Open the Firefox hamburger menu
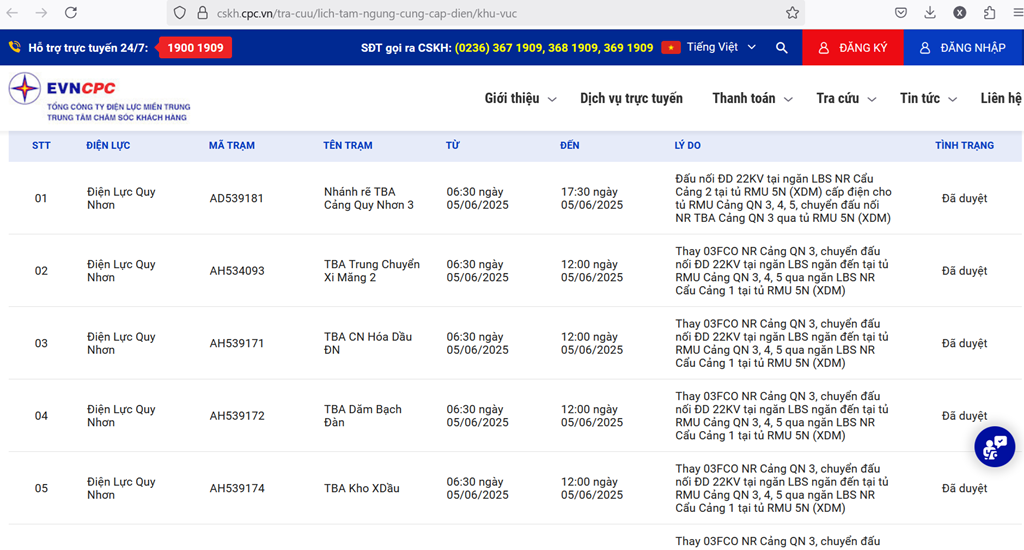The height and width of the screenshot is (550, 1024). click(1015, 13)
